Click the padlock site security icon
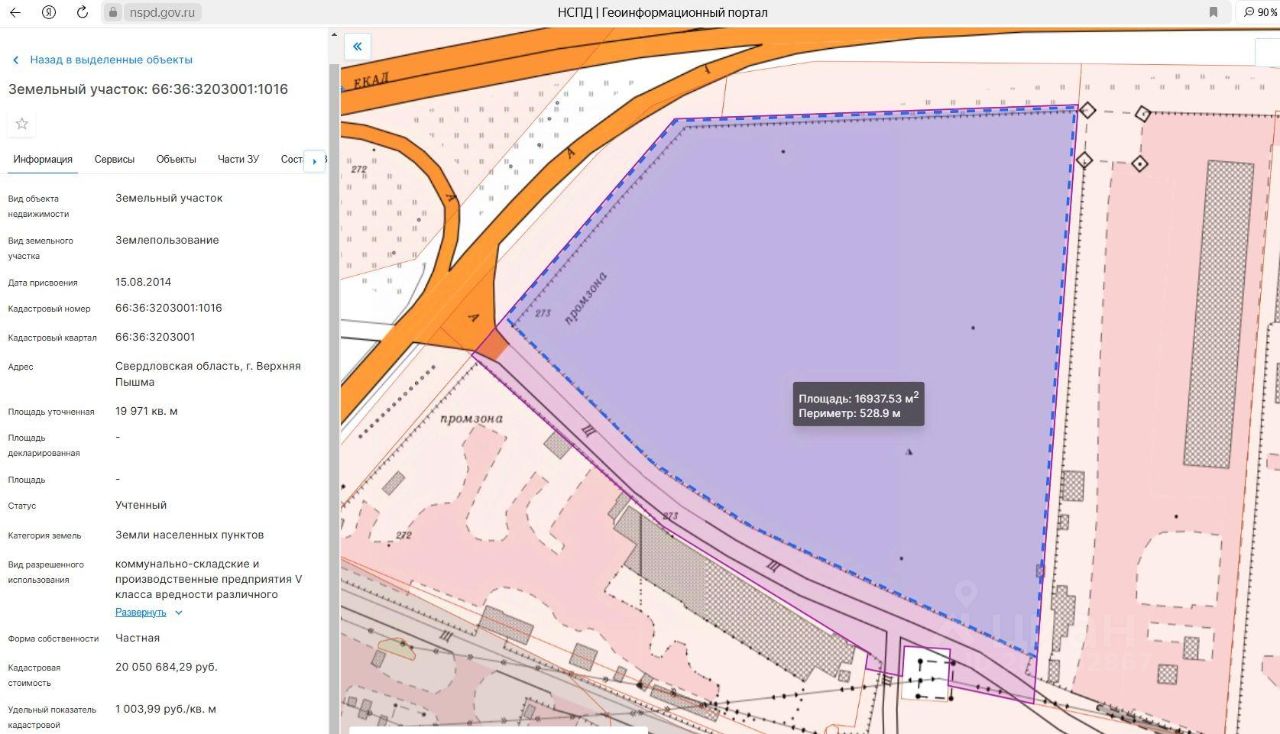The width and height of the screenshot is (1280, 734). pos(114,13)
